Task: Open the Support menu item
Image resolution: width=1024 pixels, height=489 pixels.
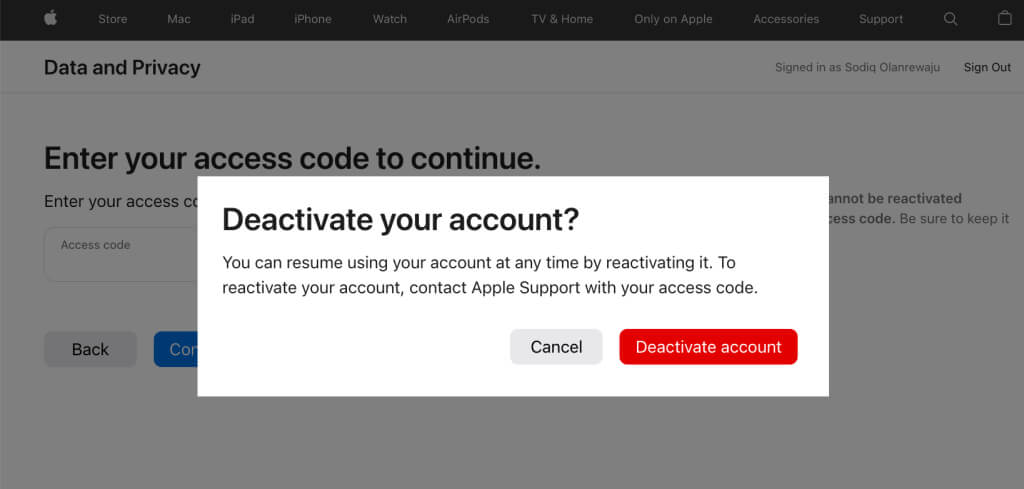Action: tap(881, 19)
